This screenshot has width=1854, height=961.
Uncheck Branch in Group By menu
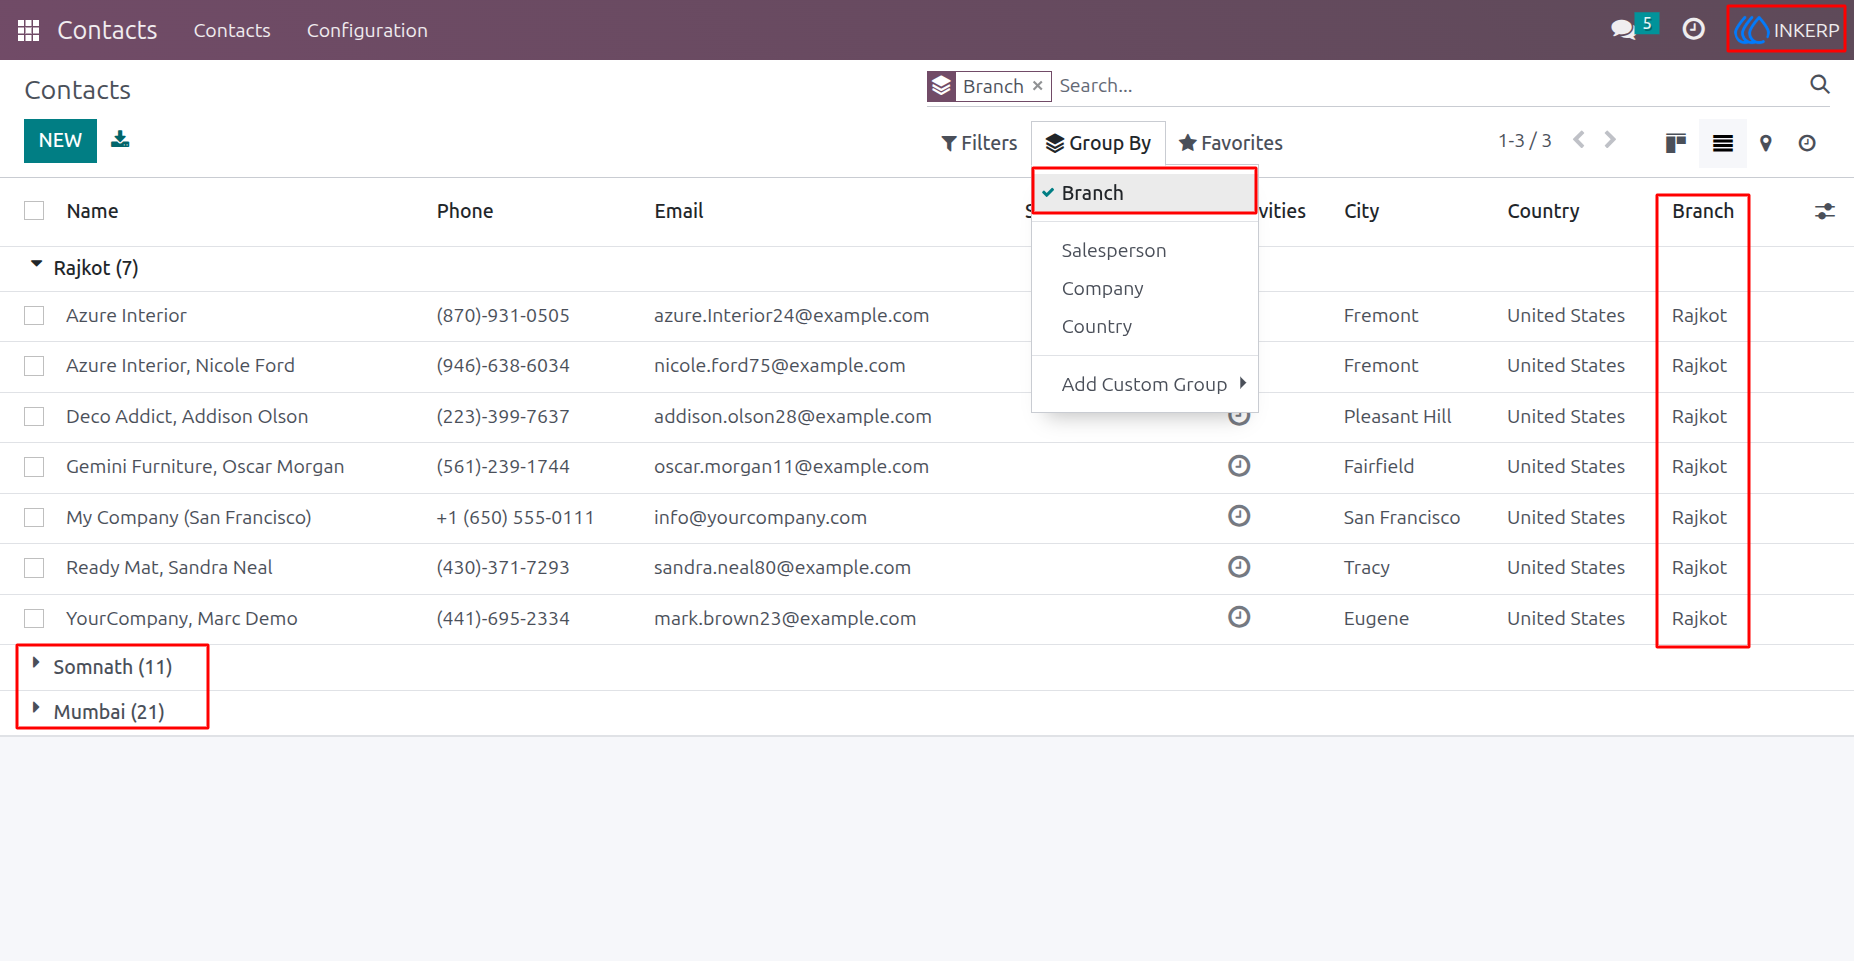[1145, 192]
